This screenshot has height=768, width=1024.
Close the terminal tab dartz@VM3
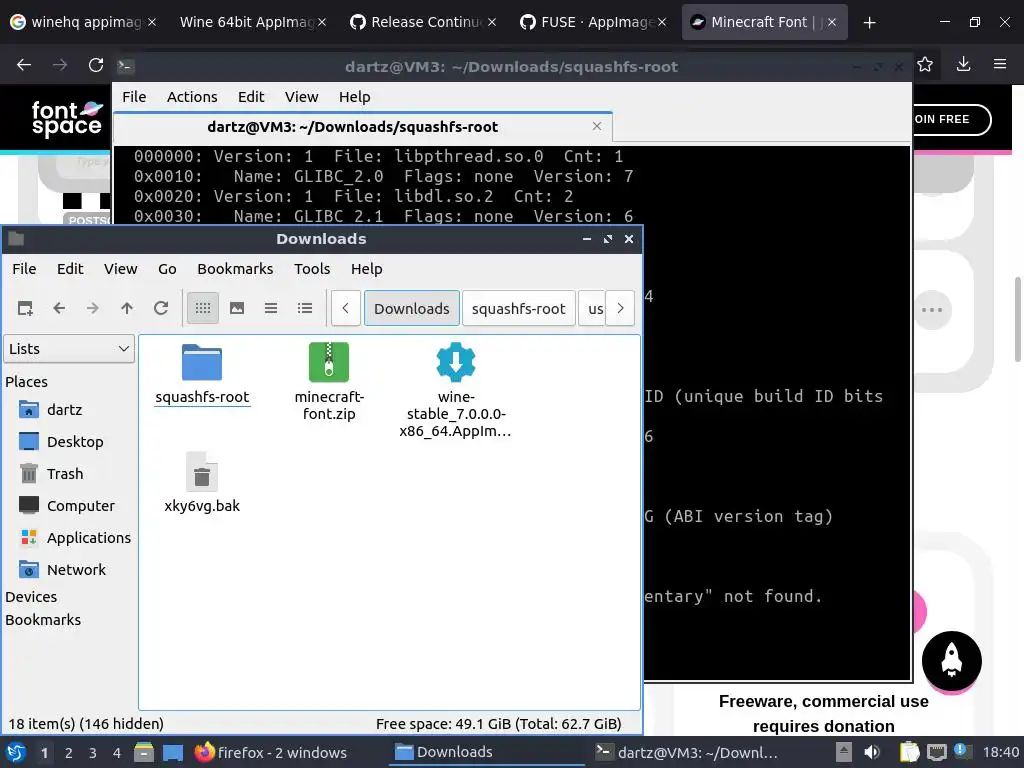597,126
